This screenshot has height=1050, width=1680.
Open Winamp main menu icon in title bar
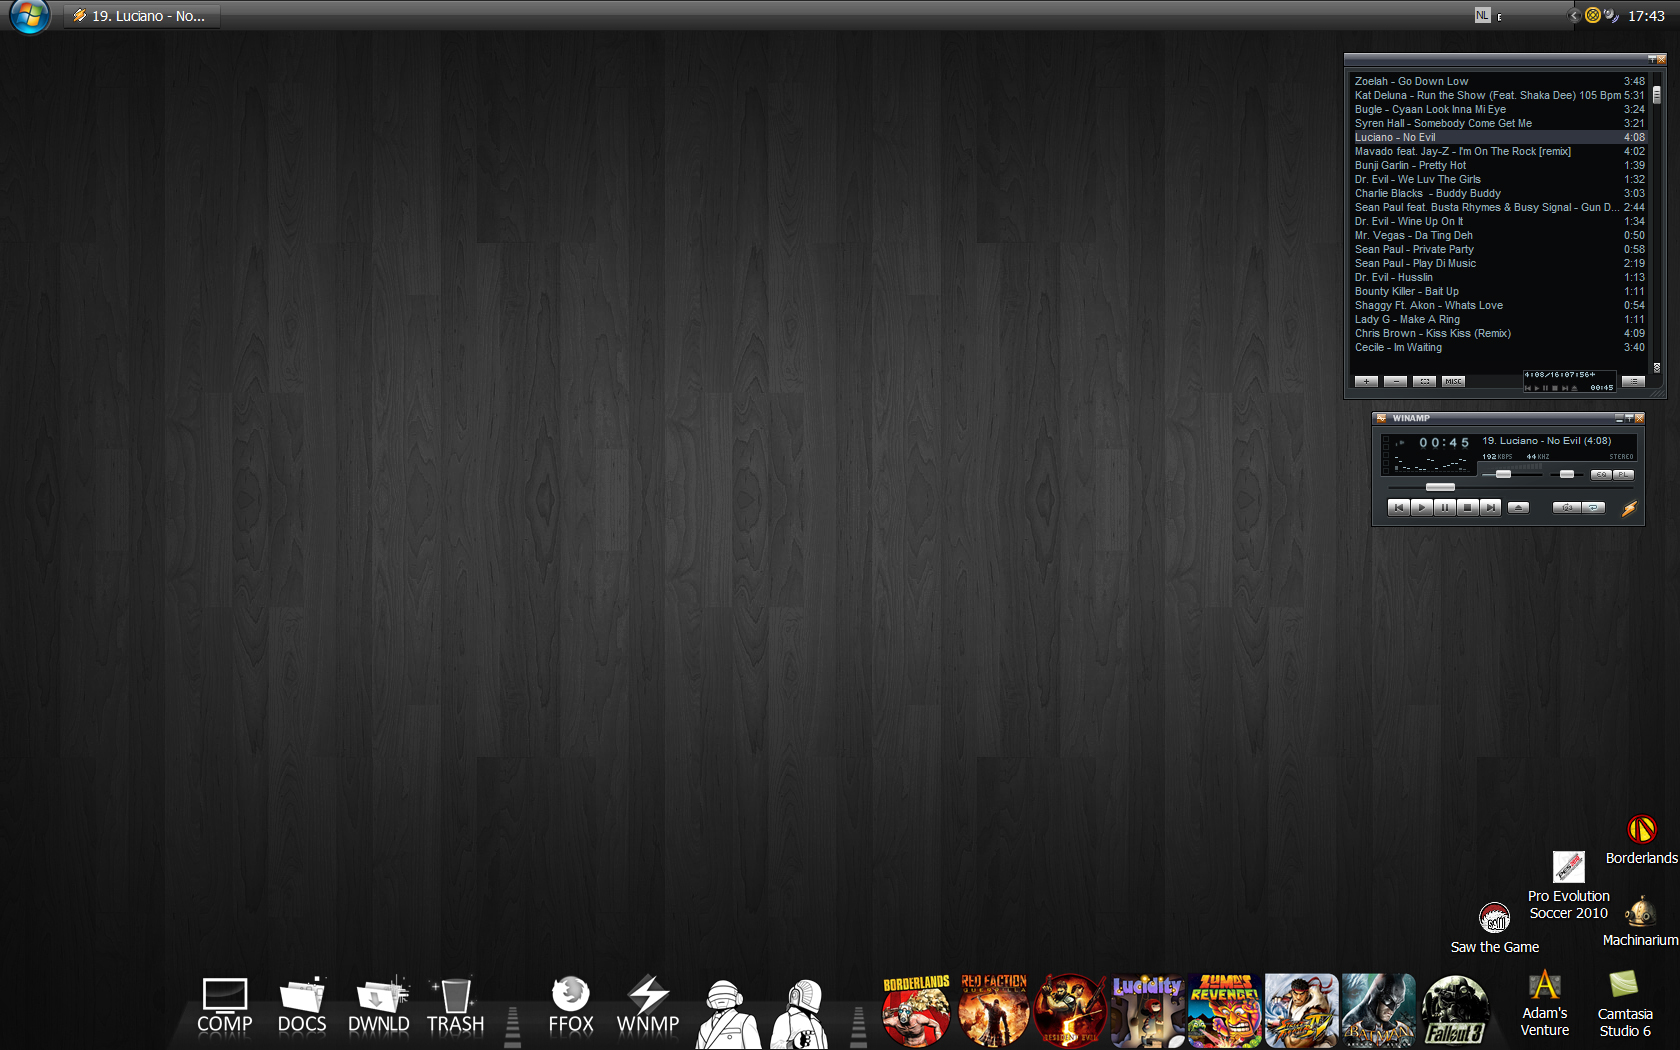click(x=1382, y=419)
